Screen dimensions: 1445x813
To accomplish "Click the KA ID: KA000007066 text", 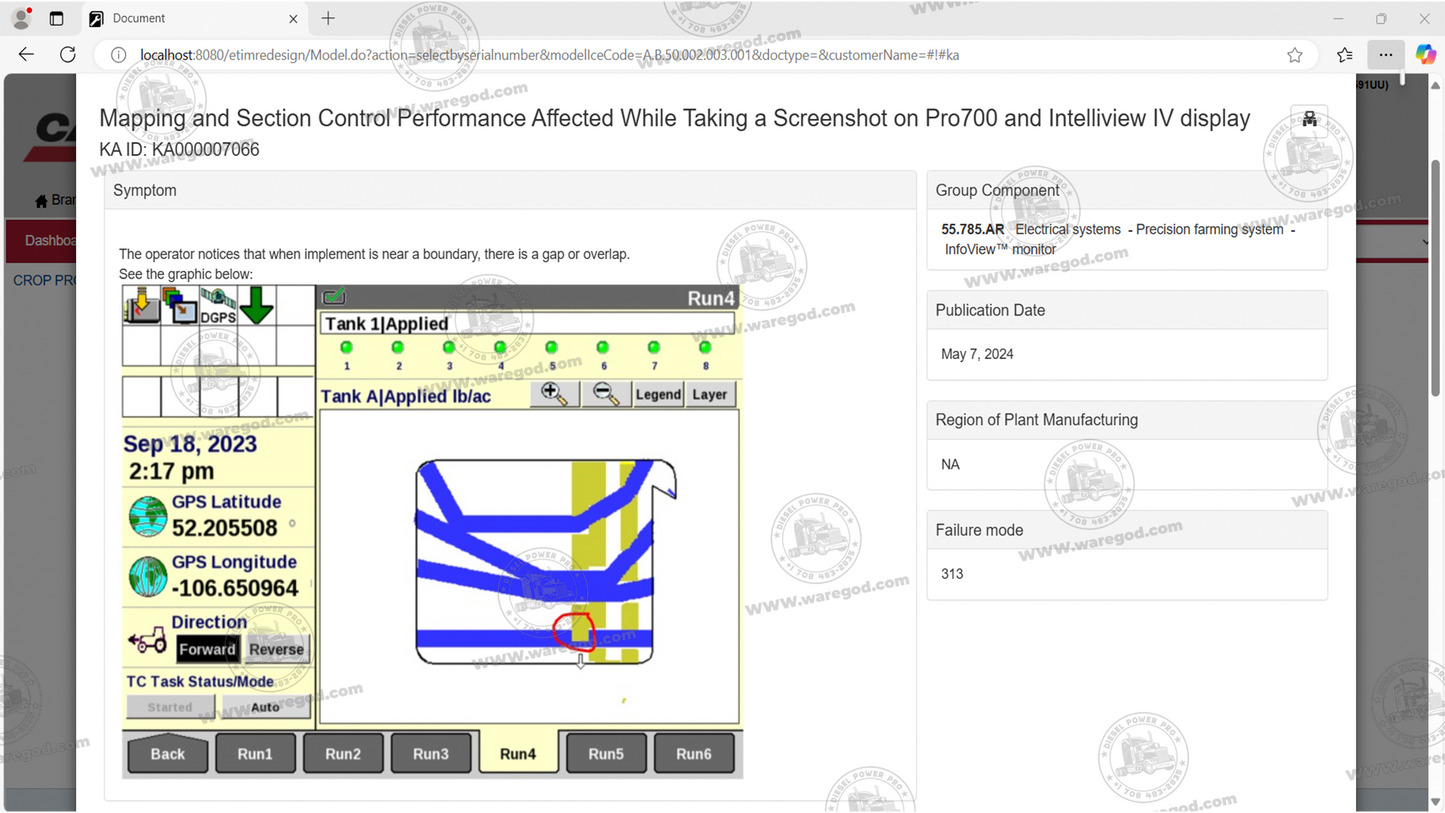I will tap(179, 150).
